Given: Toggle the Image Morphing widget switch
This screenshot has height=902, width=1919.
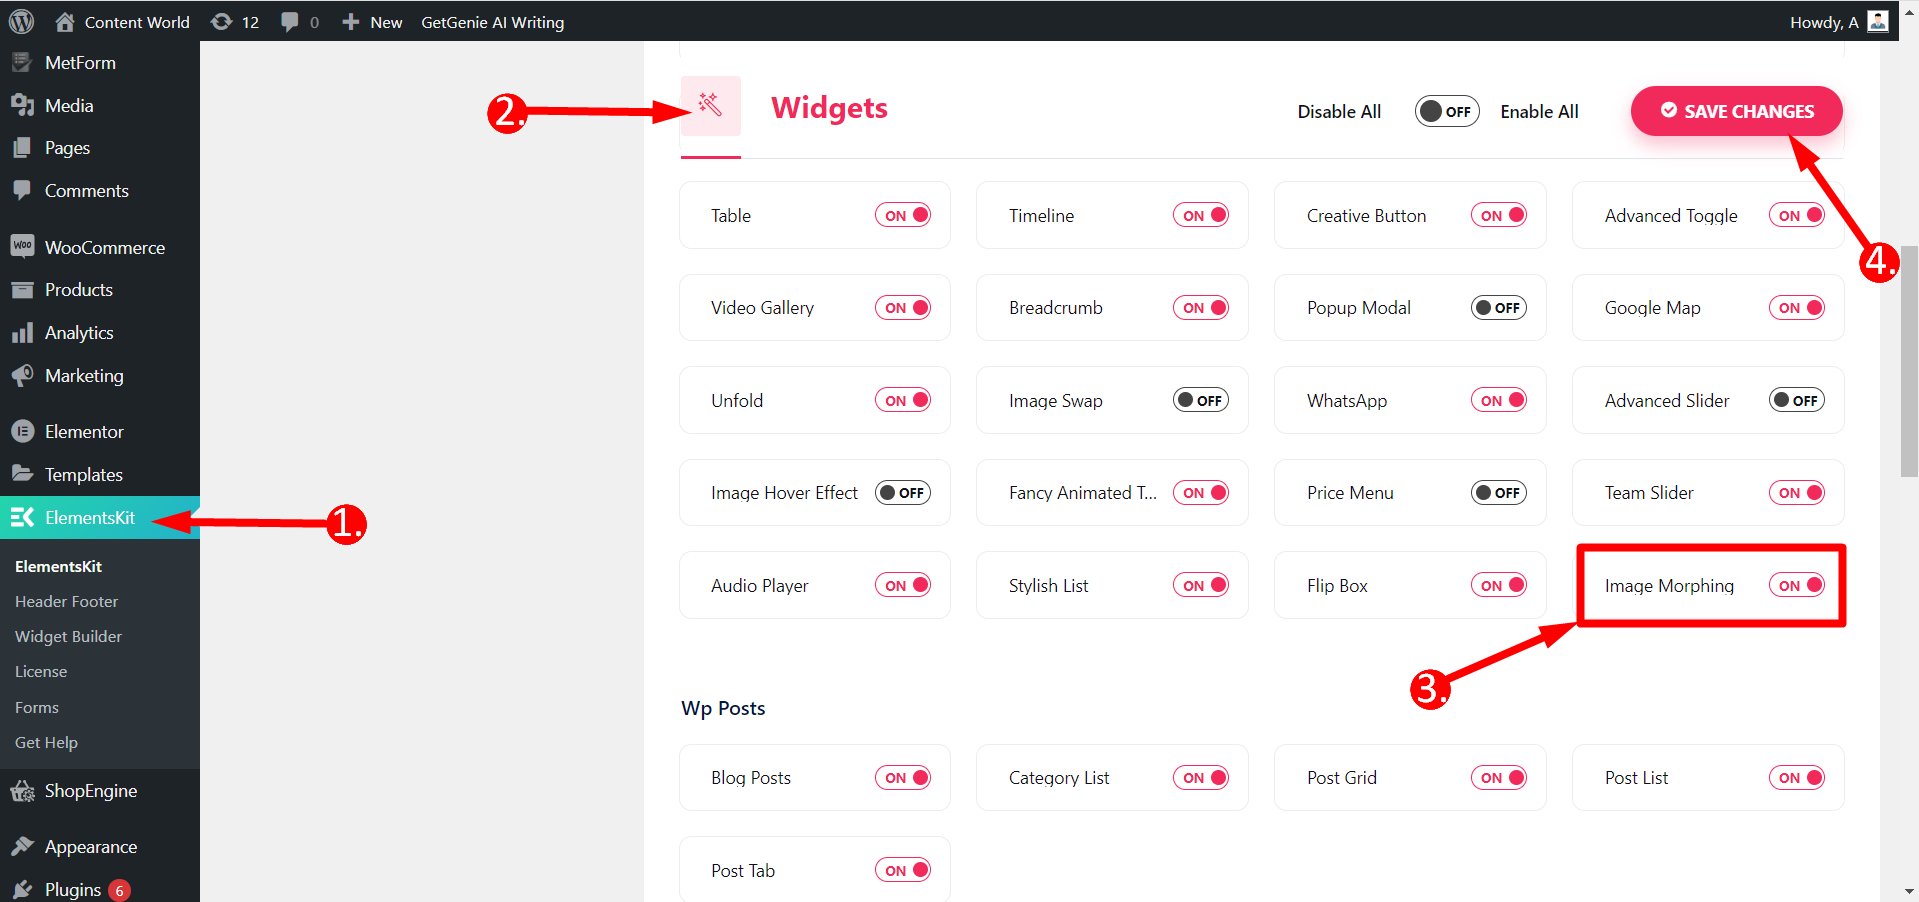Looking at the screenshot, I should pyautogui.click(x=1797, y=585).
